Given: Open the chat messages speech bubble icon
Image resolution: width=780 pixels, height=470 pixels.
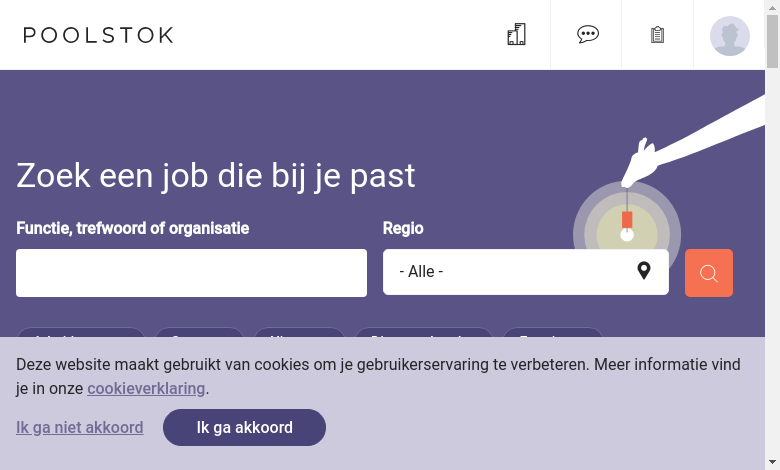Looking at the screenshot, I should pos(587,34).
